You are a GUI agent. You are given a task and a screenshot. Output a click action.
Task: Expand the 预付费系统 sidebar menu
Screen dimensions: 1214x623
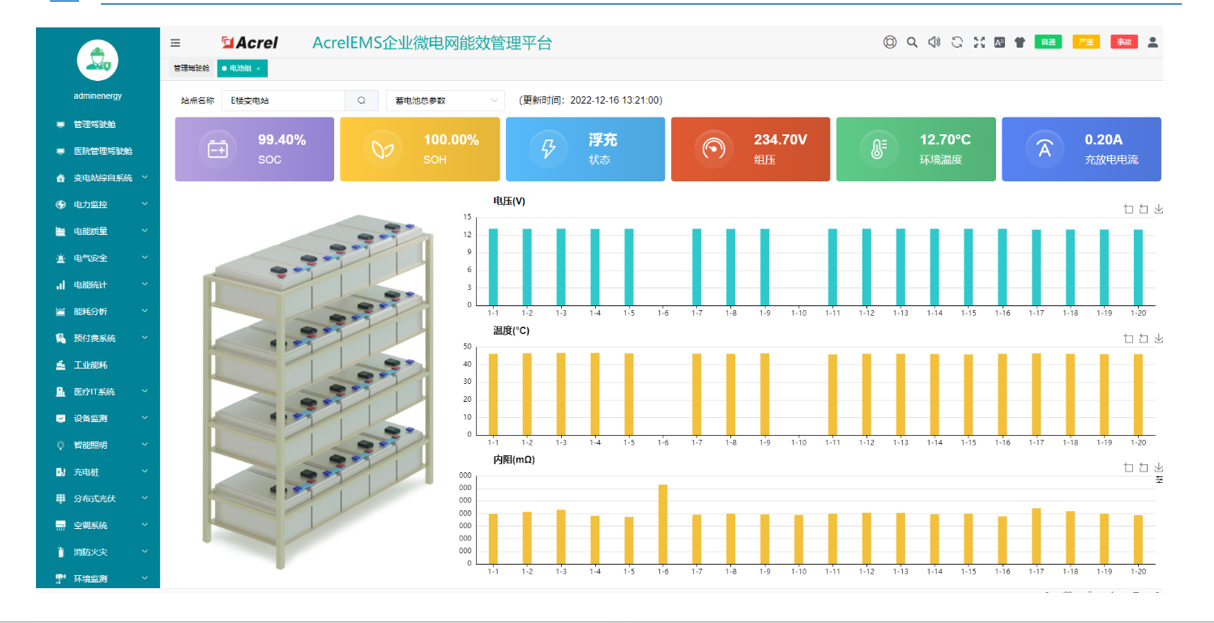pos(98,338)
